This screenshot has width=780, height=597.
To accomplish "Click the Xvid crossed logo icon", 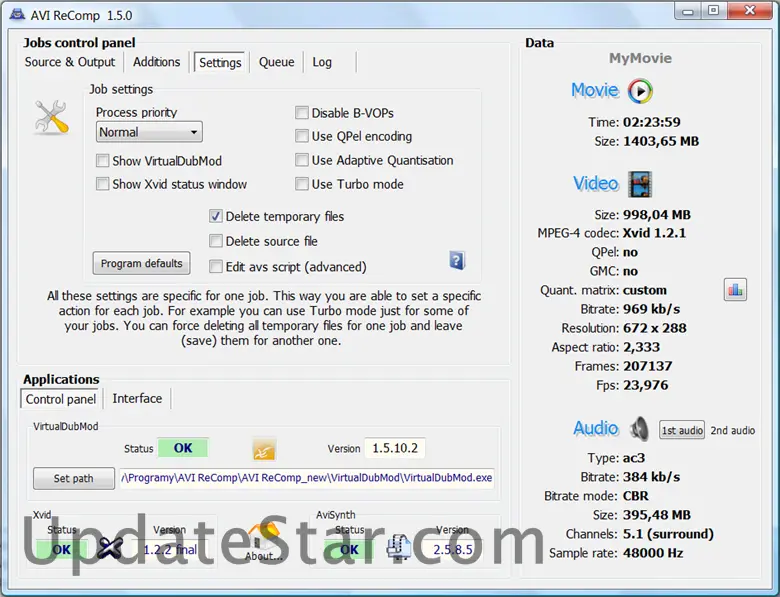I will click(110, 548).
